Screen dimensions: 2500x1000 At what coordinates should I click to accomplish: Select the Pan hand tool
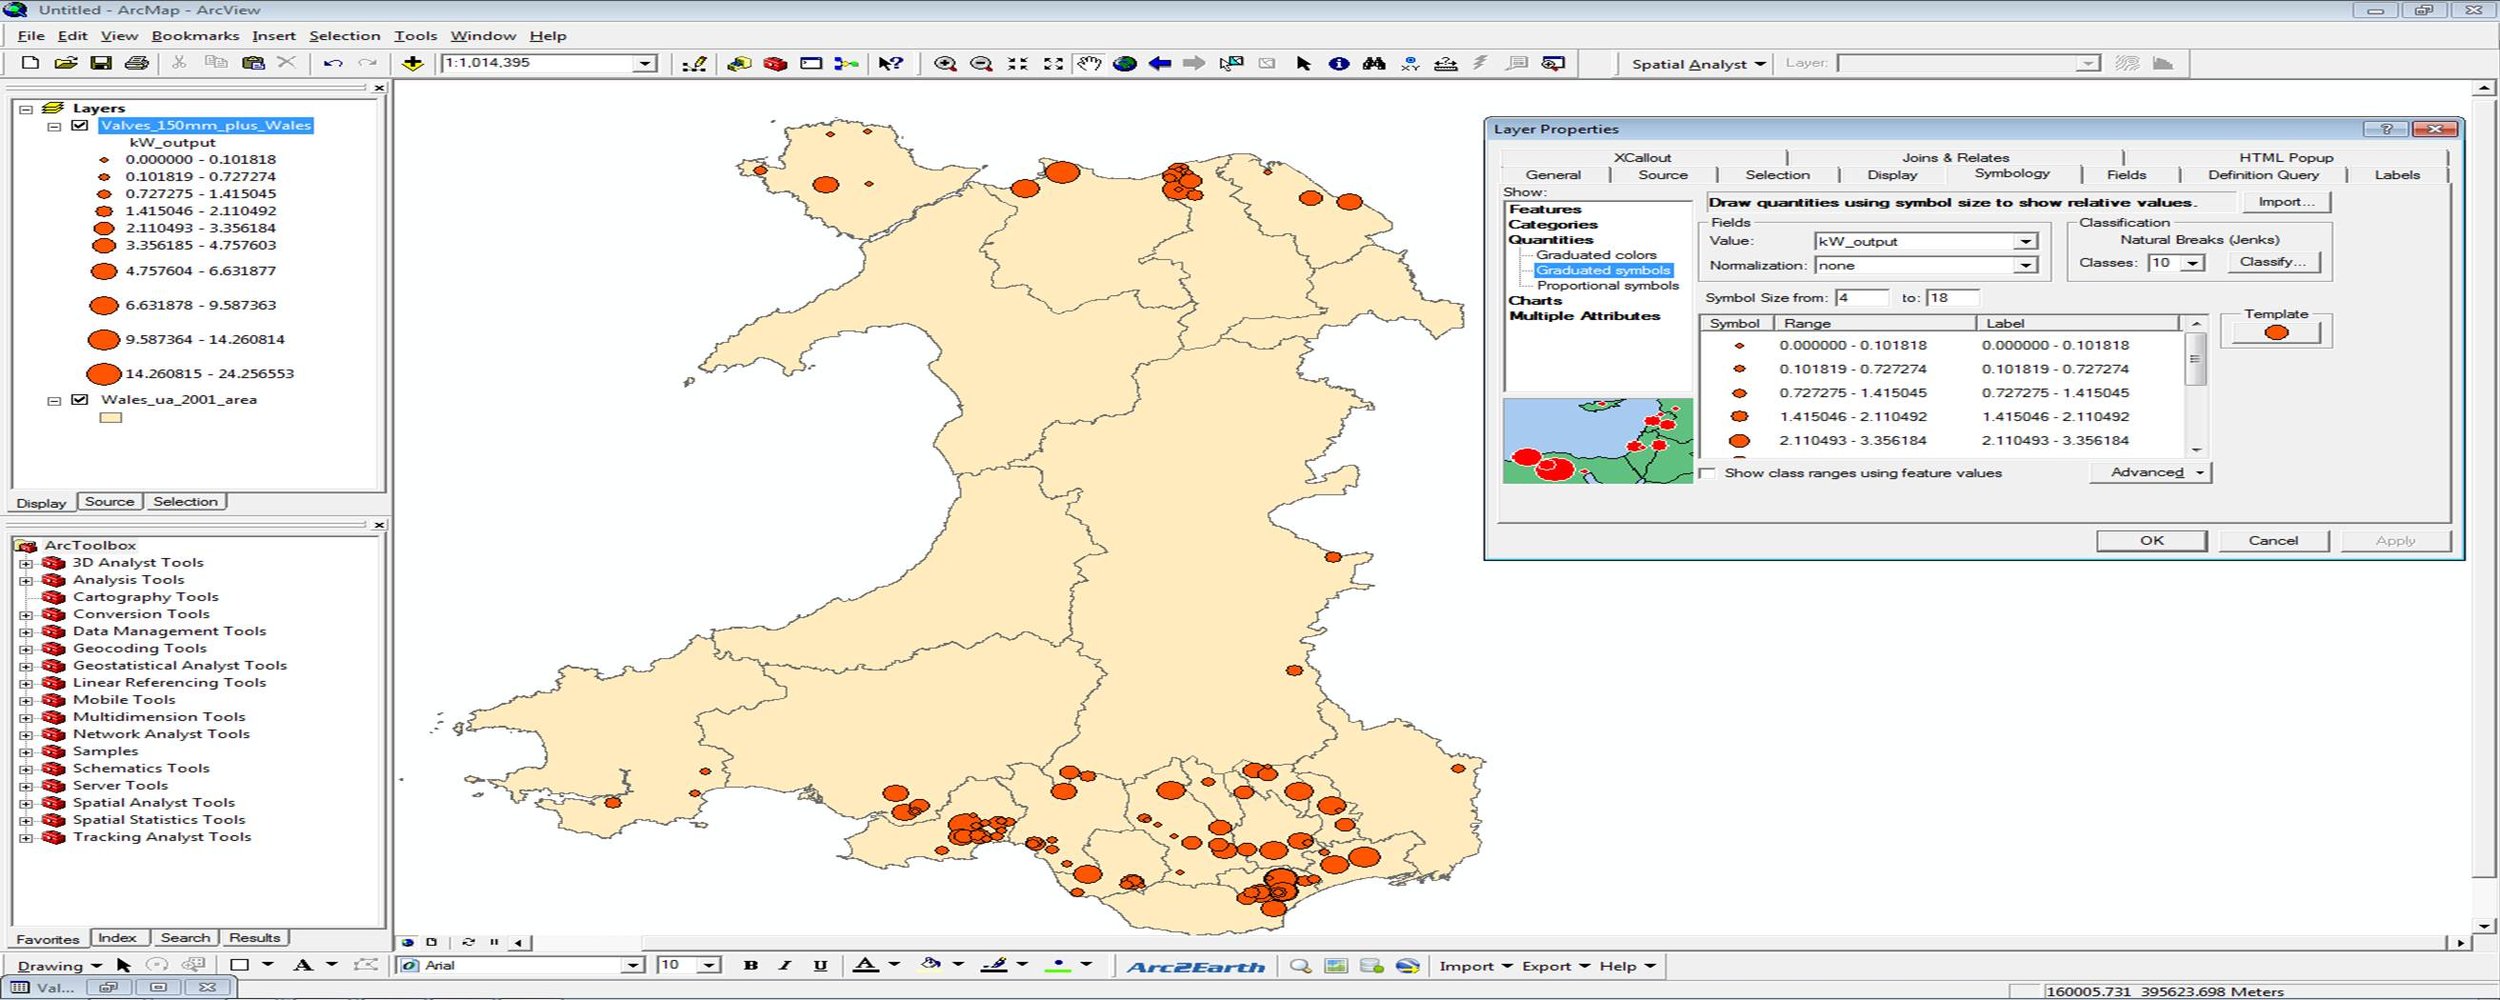pyautogui.click(x=1088, y=64)
